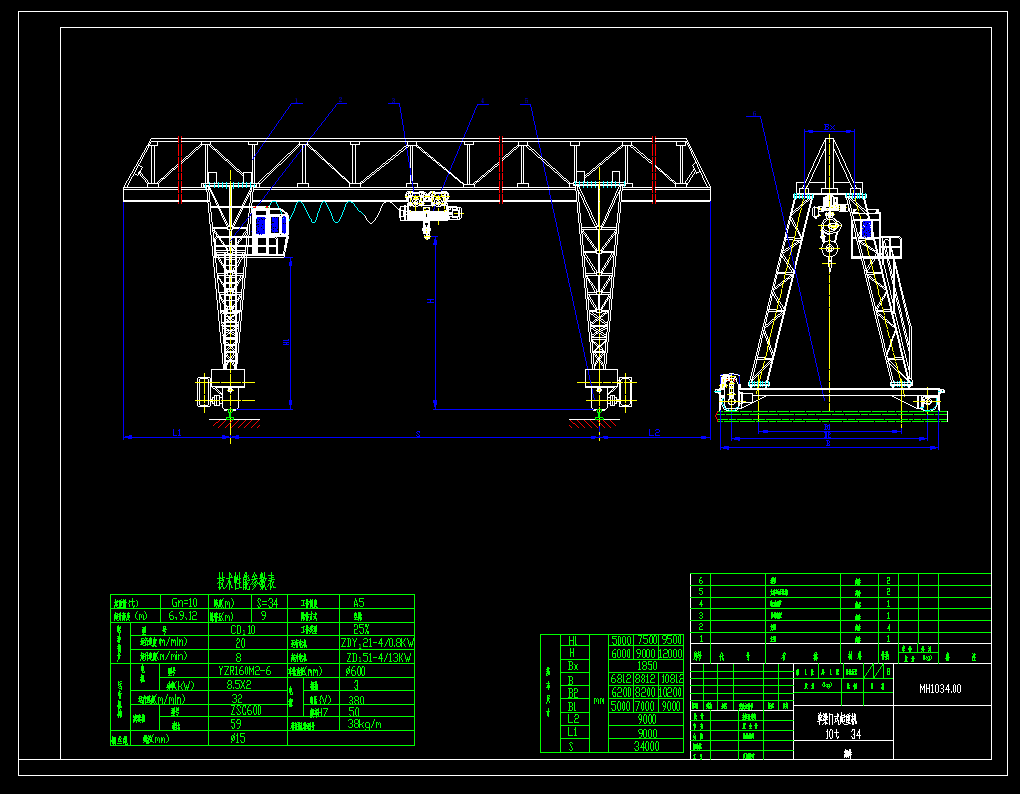Click the 34000 S dimension value
The width and height of the screenshot is (1020, 794).
click(647, 747)
